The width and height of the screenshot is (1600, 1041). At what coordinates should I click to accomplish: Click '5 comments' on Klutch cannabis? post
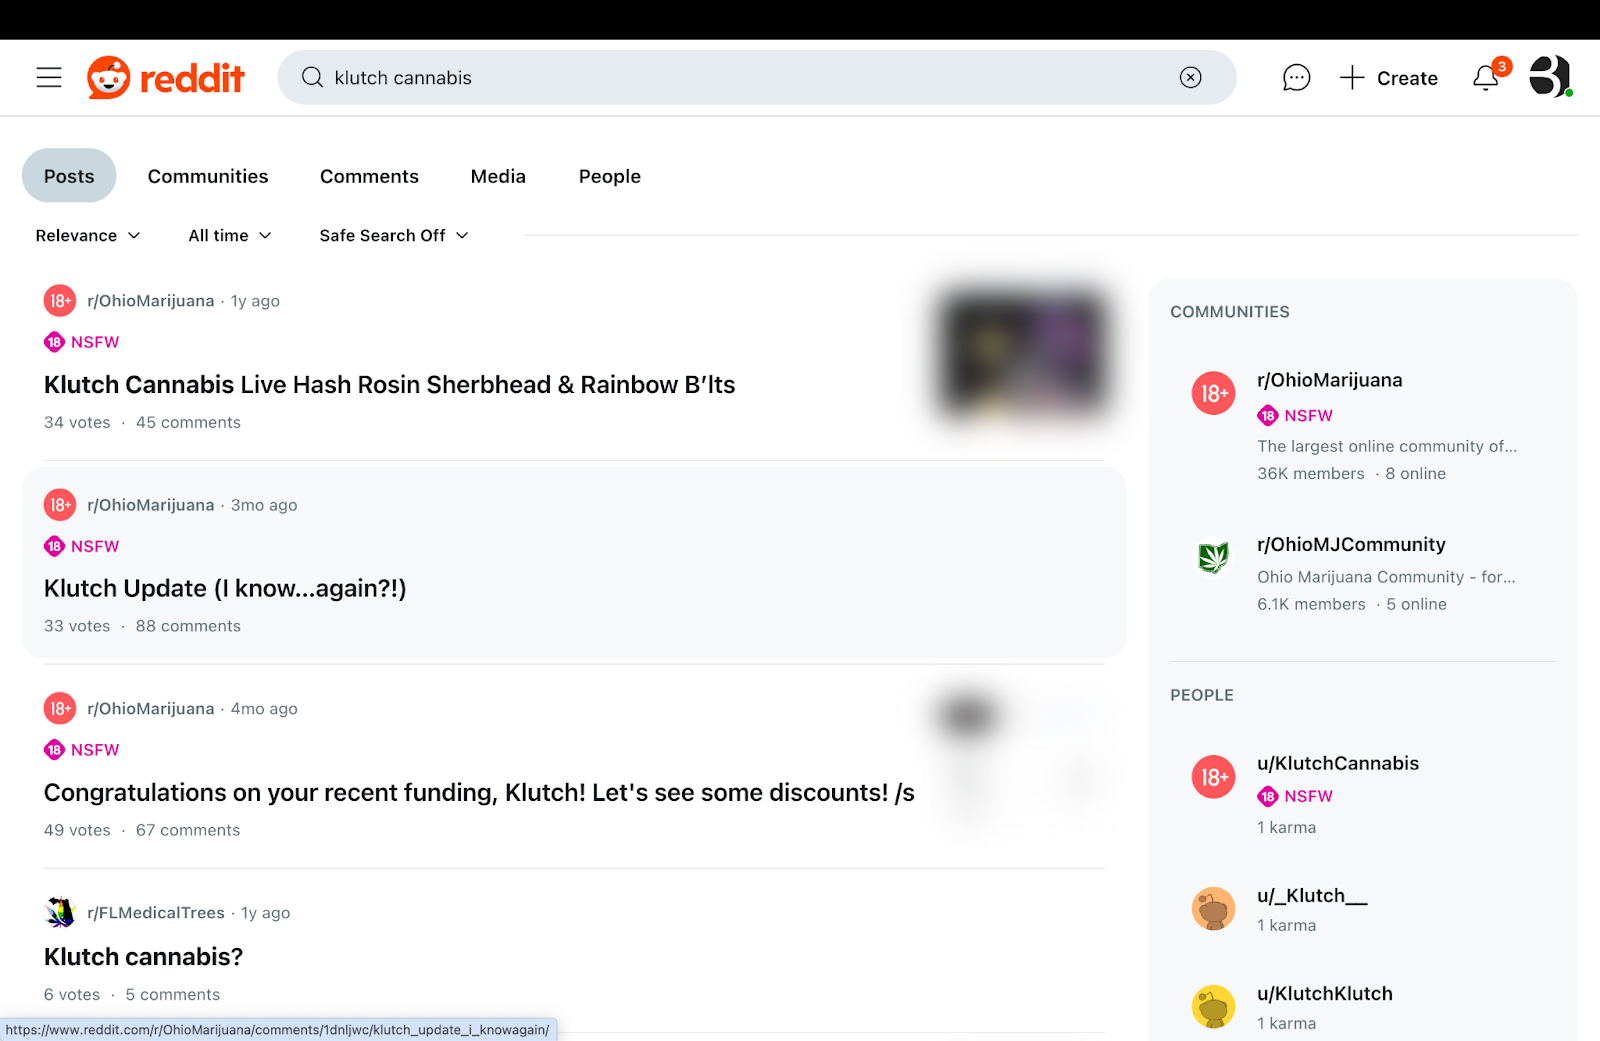172,995
